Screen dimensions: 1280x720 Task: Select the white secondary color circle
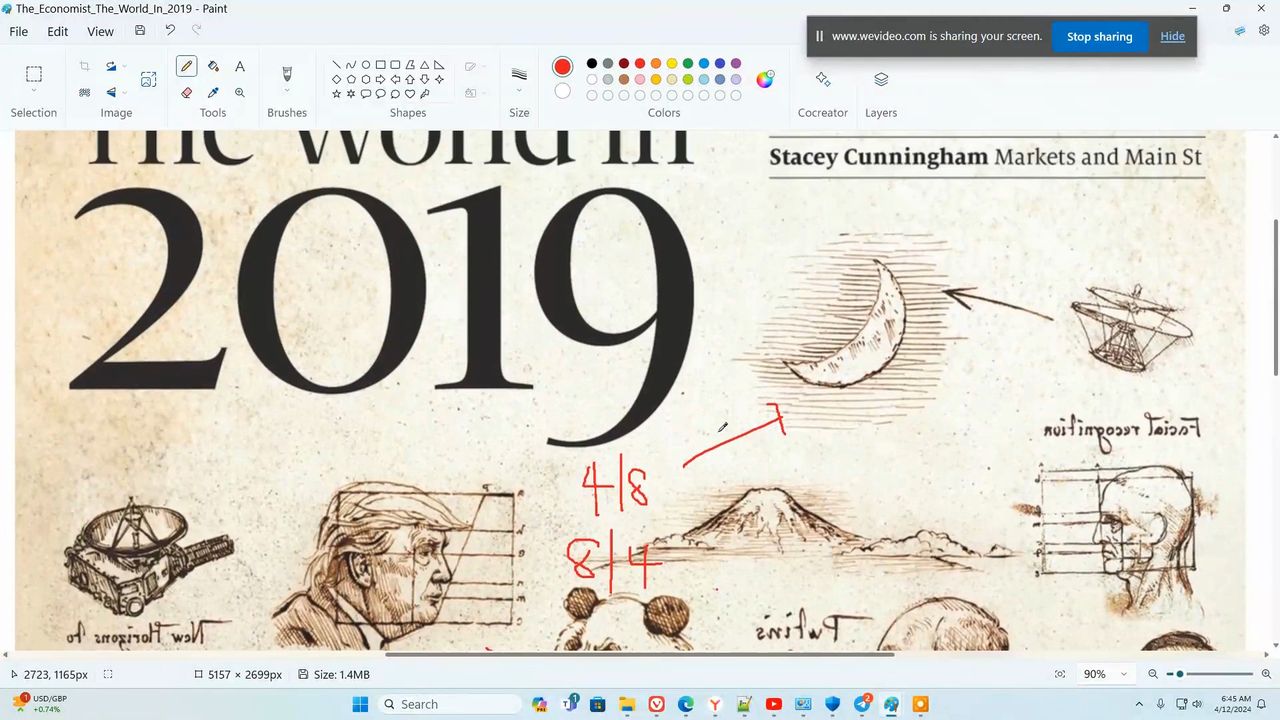coord(563,91)
